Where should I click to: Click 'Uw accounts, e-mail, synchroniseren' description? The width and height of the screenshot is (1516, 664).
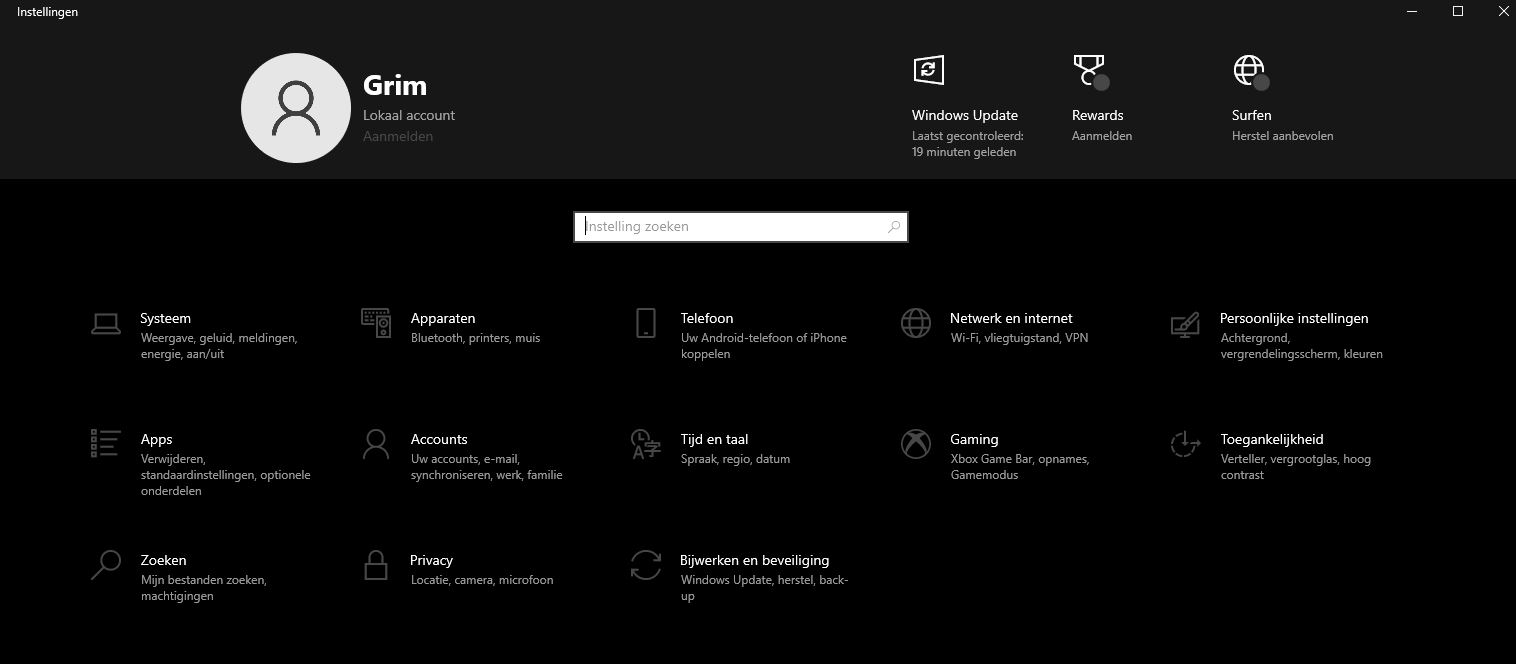tap(487, 467)
